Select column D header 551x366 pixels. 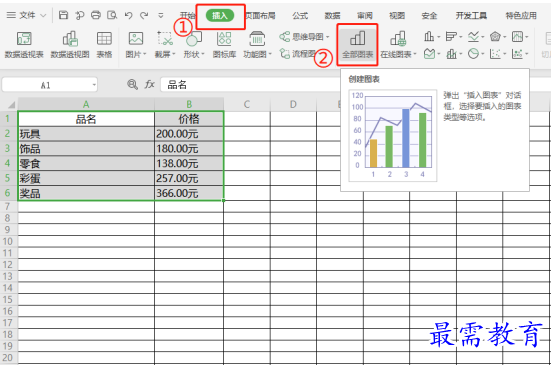pyautogui.click(x=293, y=104)
